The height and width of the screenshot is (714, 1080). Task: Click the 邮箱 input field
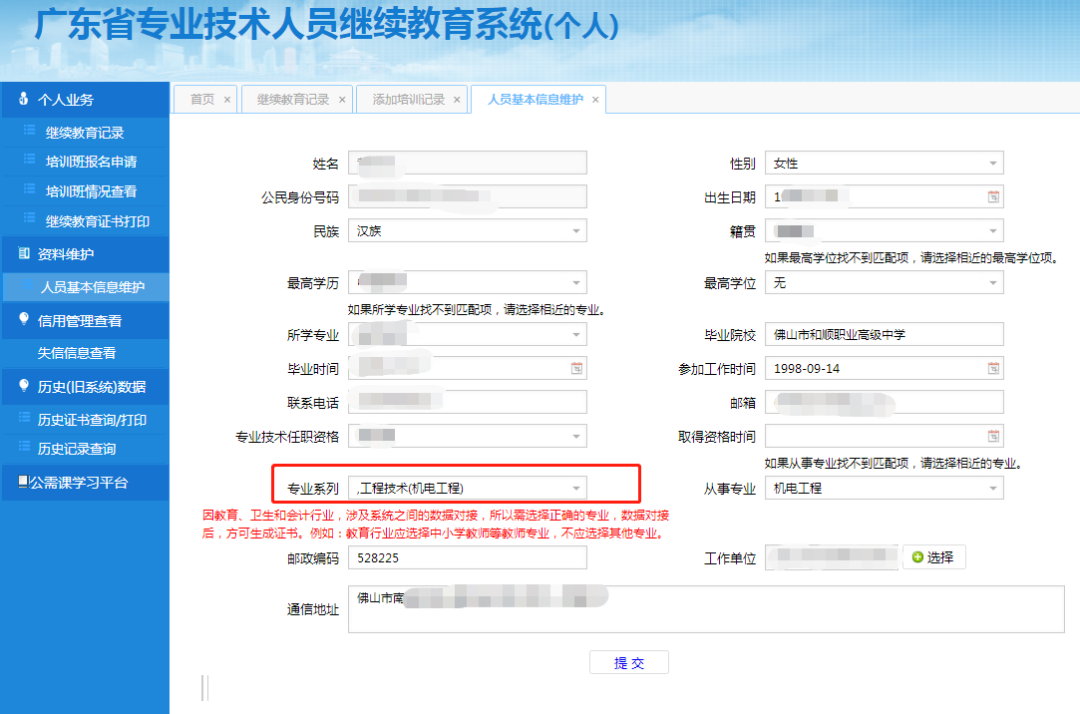pyautogui.click(x=884, y=402)
